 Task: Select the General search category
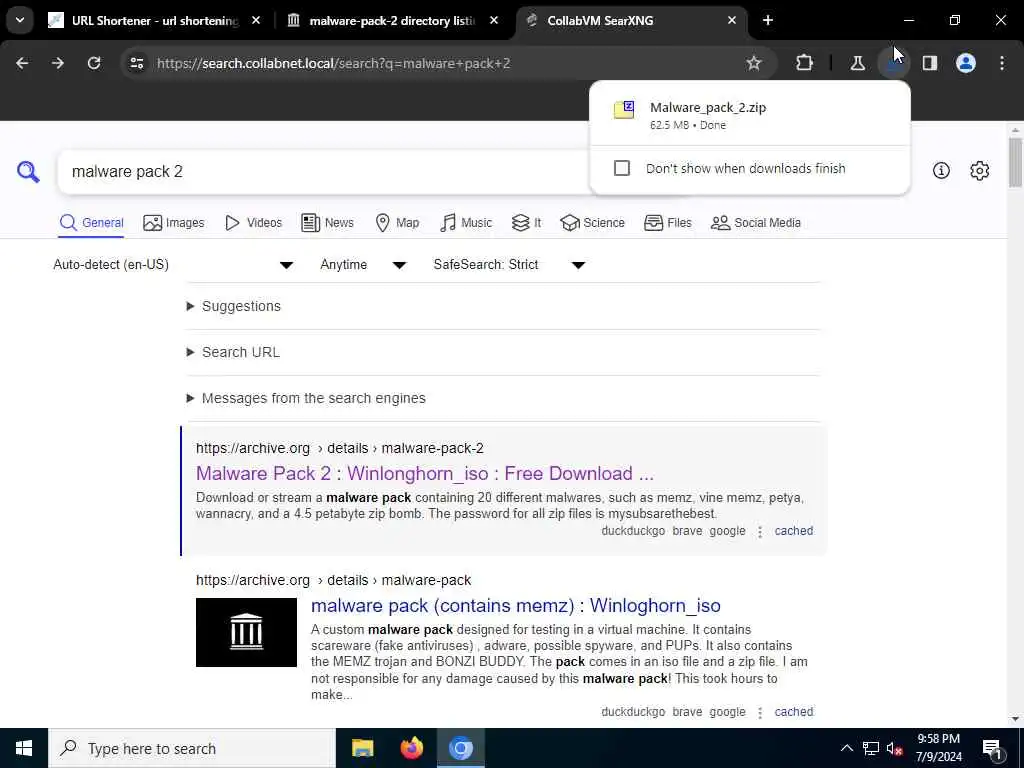[91, 223]
